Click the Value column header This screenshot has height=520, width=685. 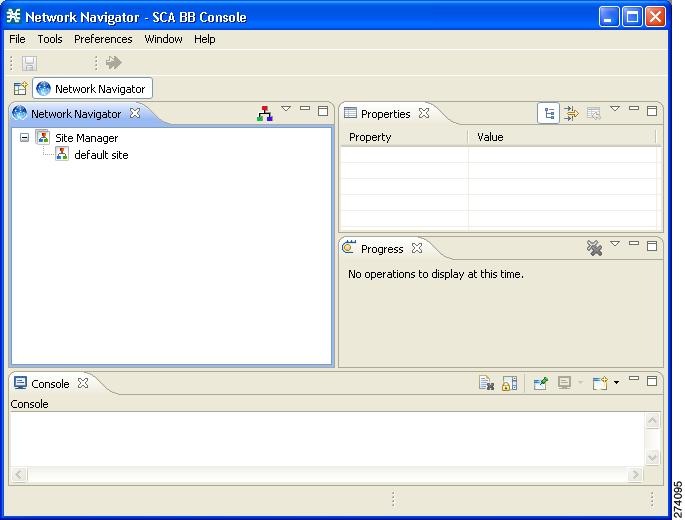[562, 137]
